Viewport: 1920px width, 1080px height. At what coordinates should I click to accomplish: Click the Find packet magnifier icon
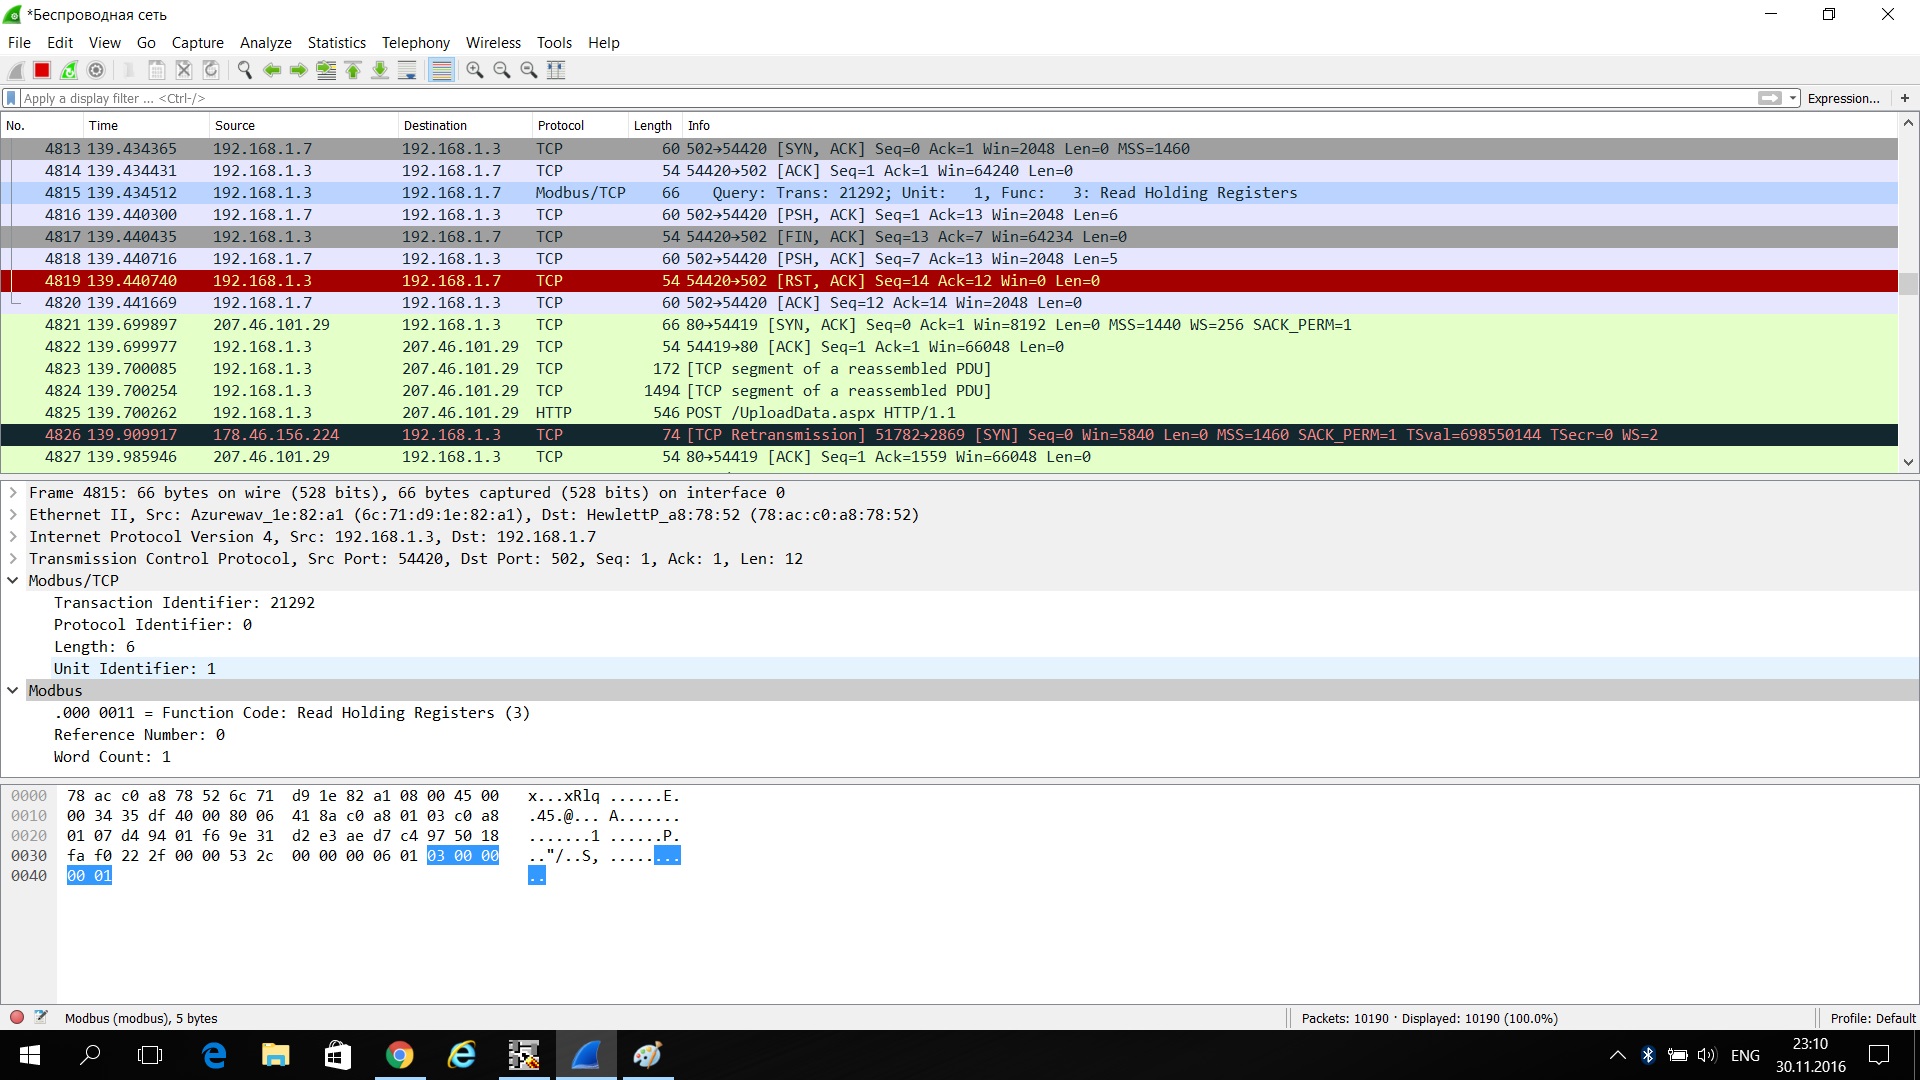click(x=244, y=70)
